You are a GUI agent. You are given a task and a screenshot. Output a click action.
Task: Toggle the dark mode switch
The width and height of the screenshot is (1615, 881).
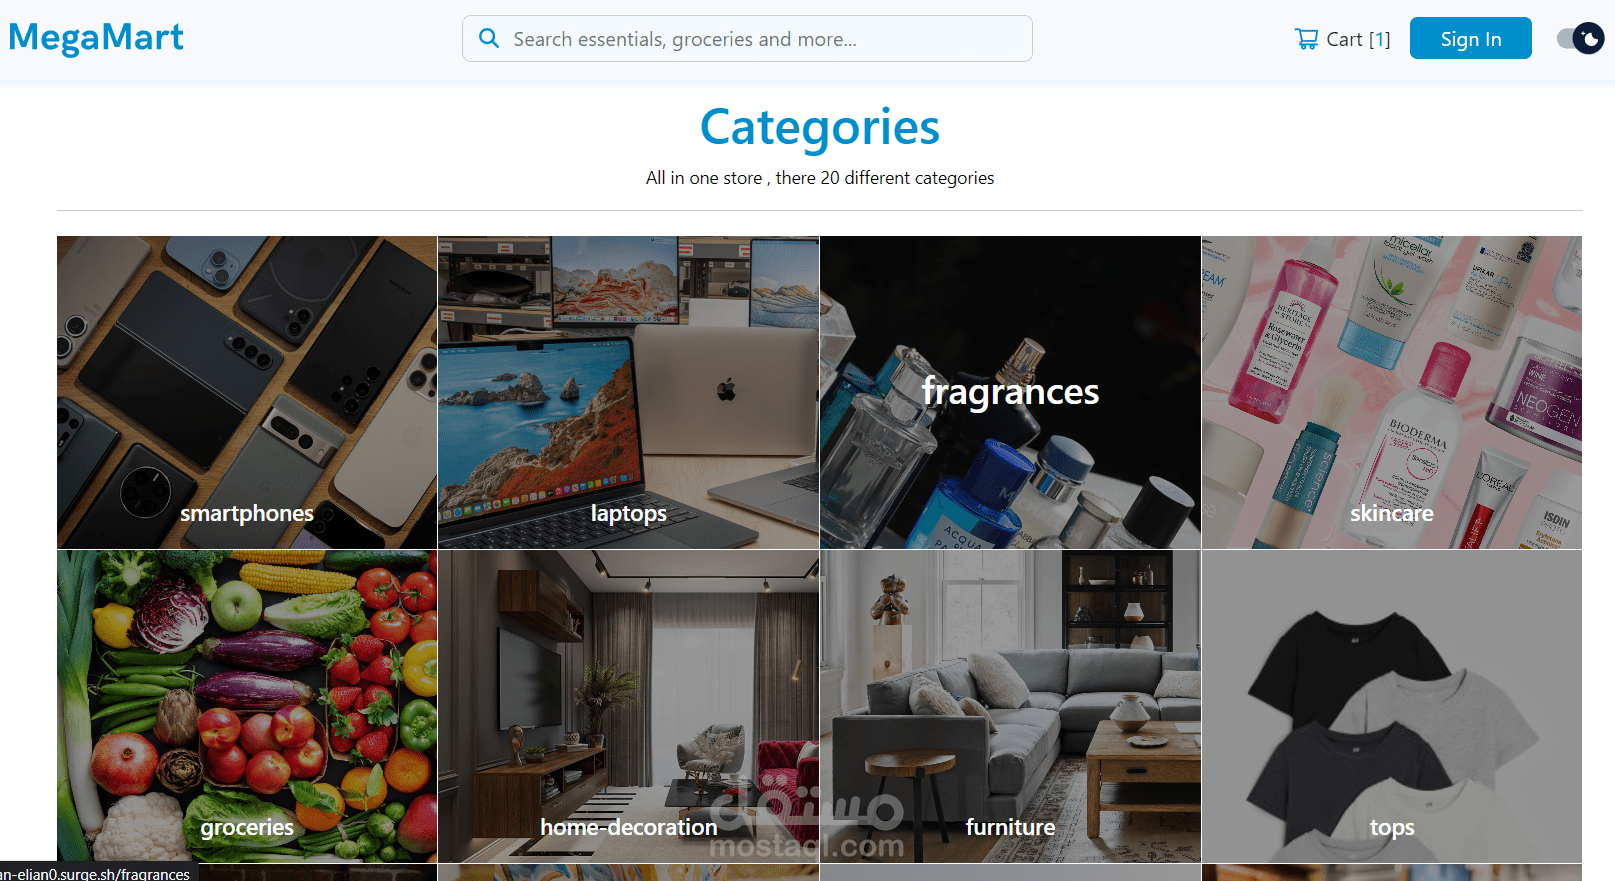[x=1580, y=39]
